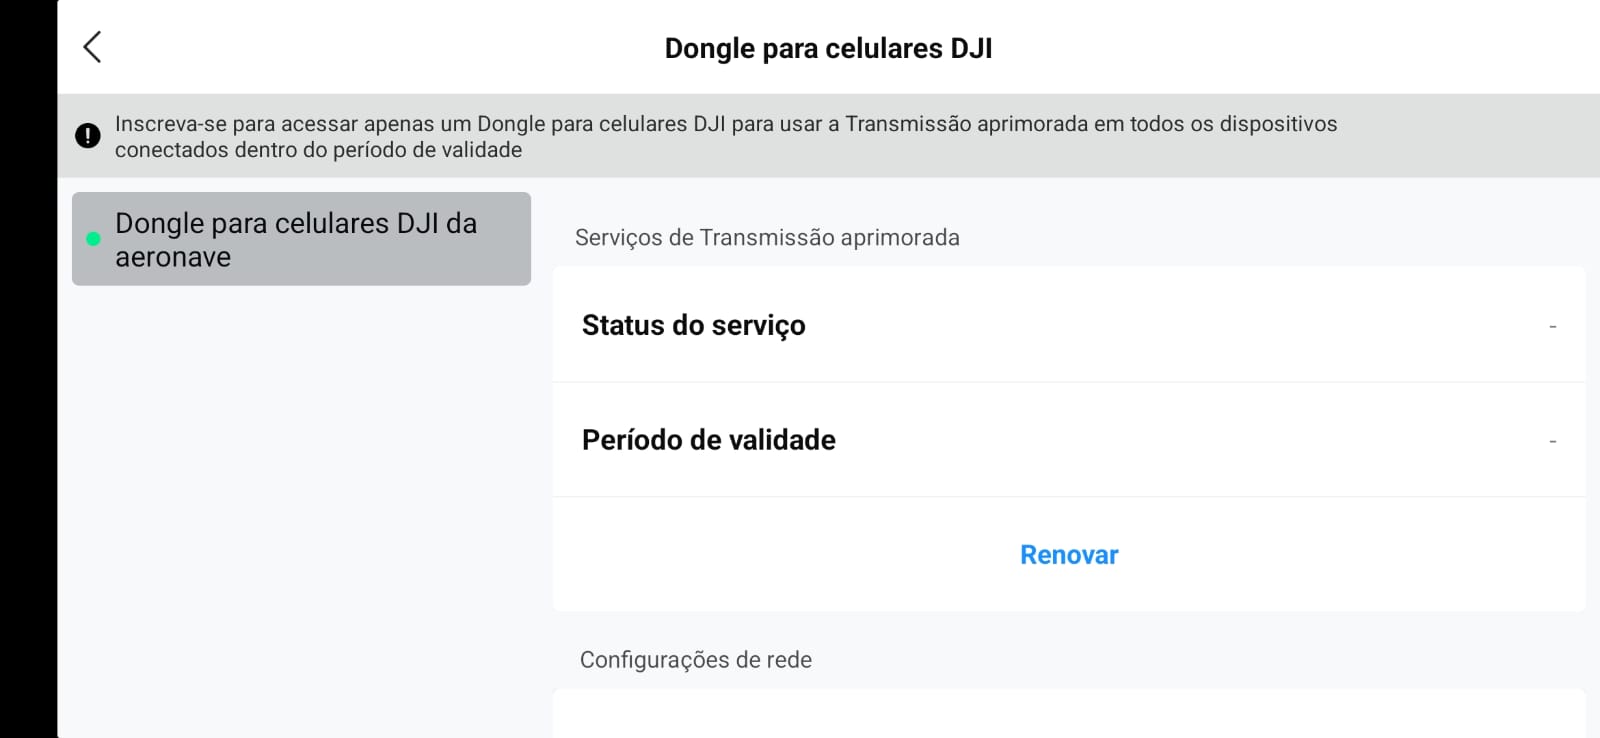Click the exclamation warning icon in banner

tap(88, 136)
